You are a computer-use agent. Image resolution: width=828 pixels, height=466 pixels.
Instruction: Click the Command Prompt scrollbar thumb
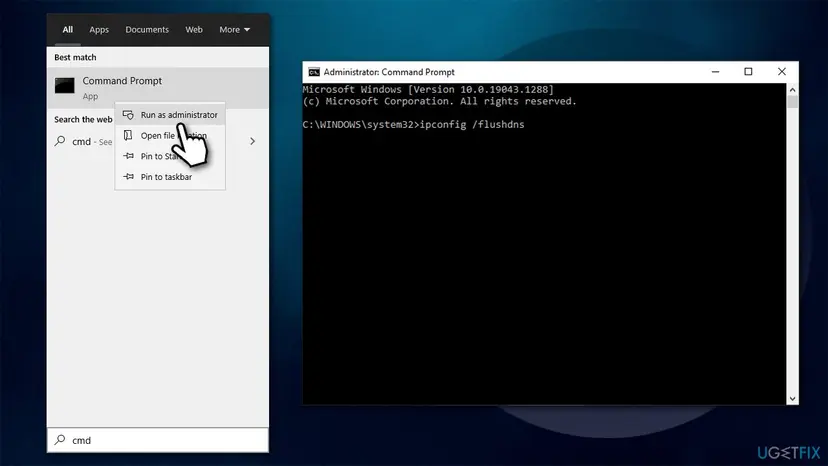pos(792,102)
